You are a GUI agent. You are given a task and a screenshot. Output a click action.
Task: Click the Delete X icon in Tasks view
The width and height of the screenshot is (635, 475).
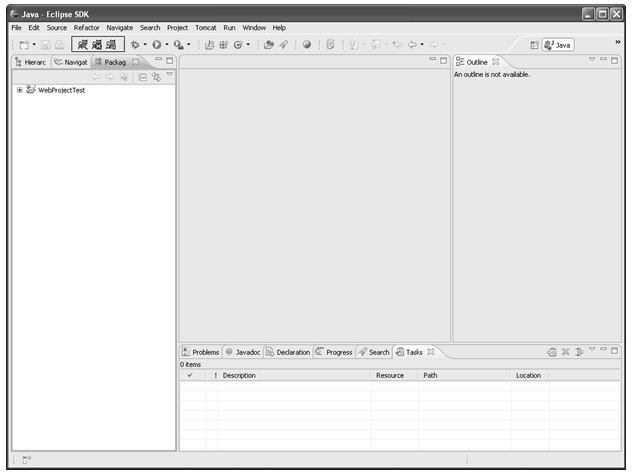click(566, 352)
